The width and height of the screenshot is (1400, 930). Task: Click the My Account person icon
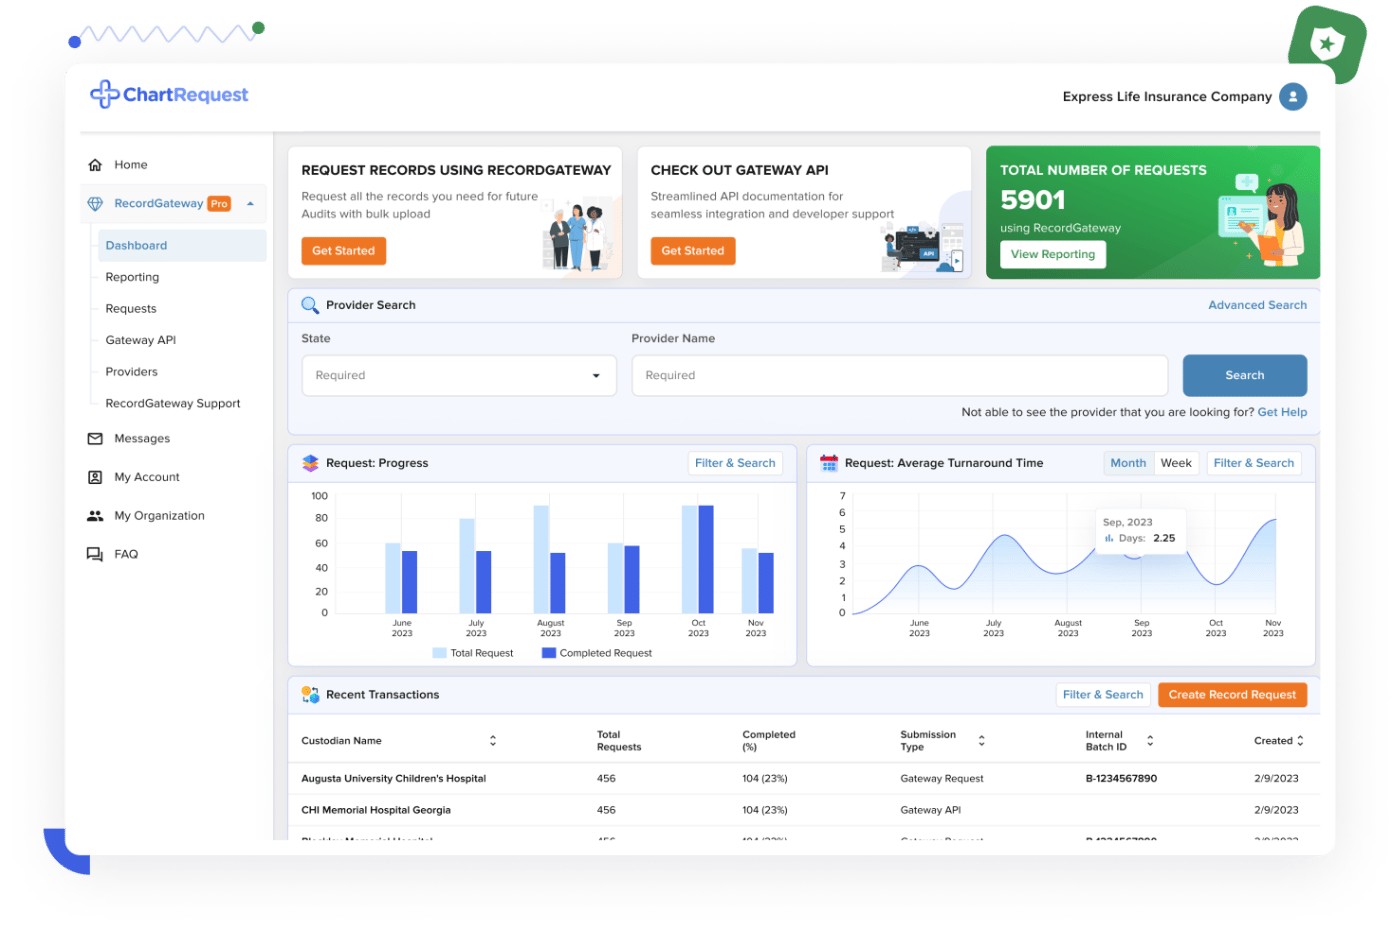point(95,478)
